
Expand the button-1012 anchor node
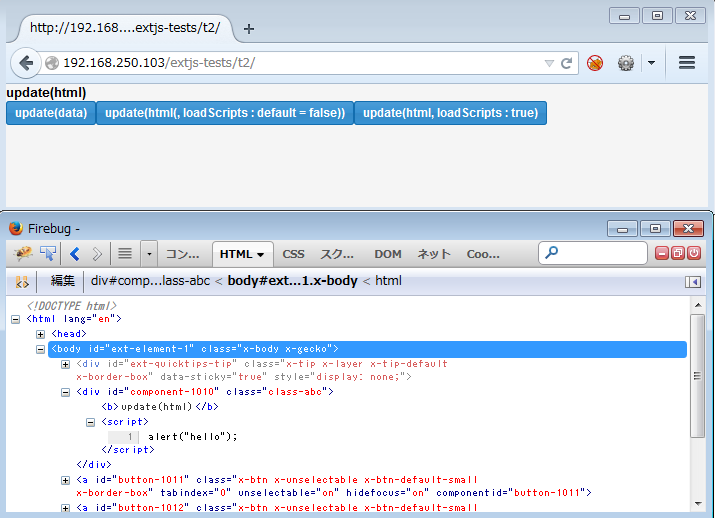(66, 508)
